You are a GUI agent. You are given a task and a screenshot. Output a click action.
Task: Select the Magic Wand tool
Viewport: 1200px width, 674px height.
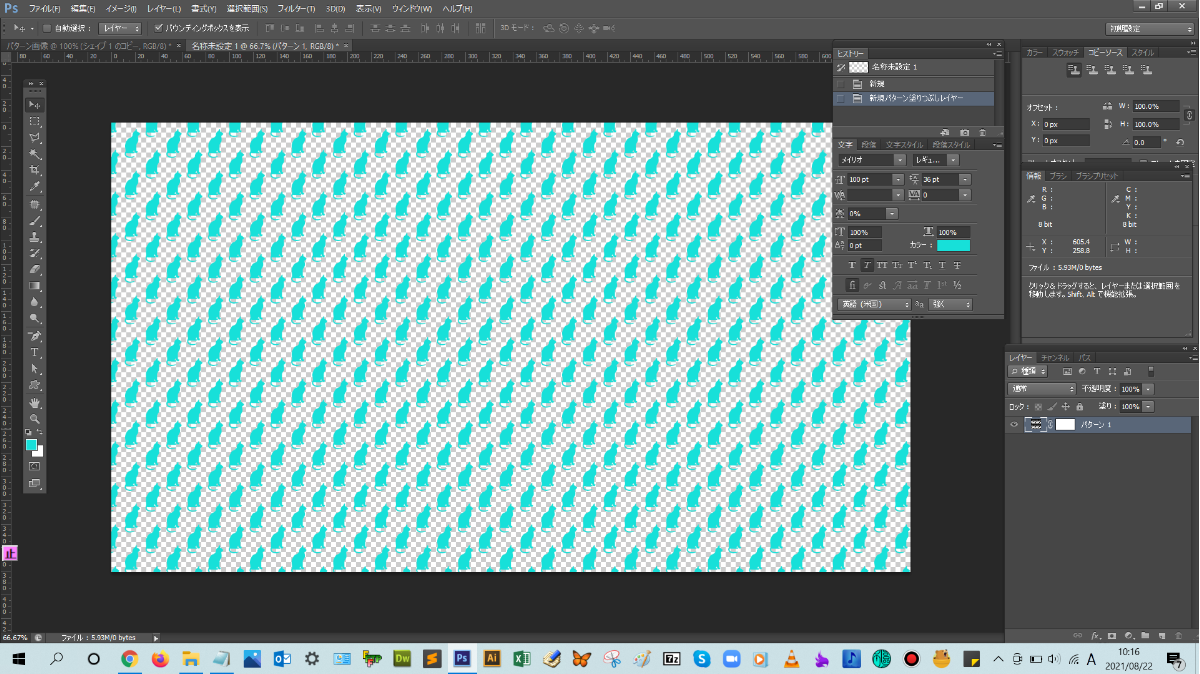[x=35, y=155]
